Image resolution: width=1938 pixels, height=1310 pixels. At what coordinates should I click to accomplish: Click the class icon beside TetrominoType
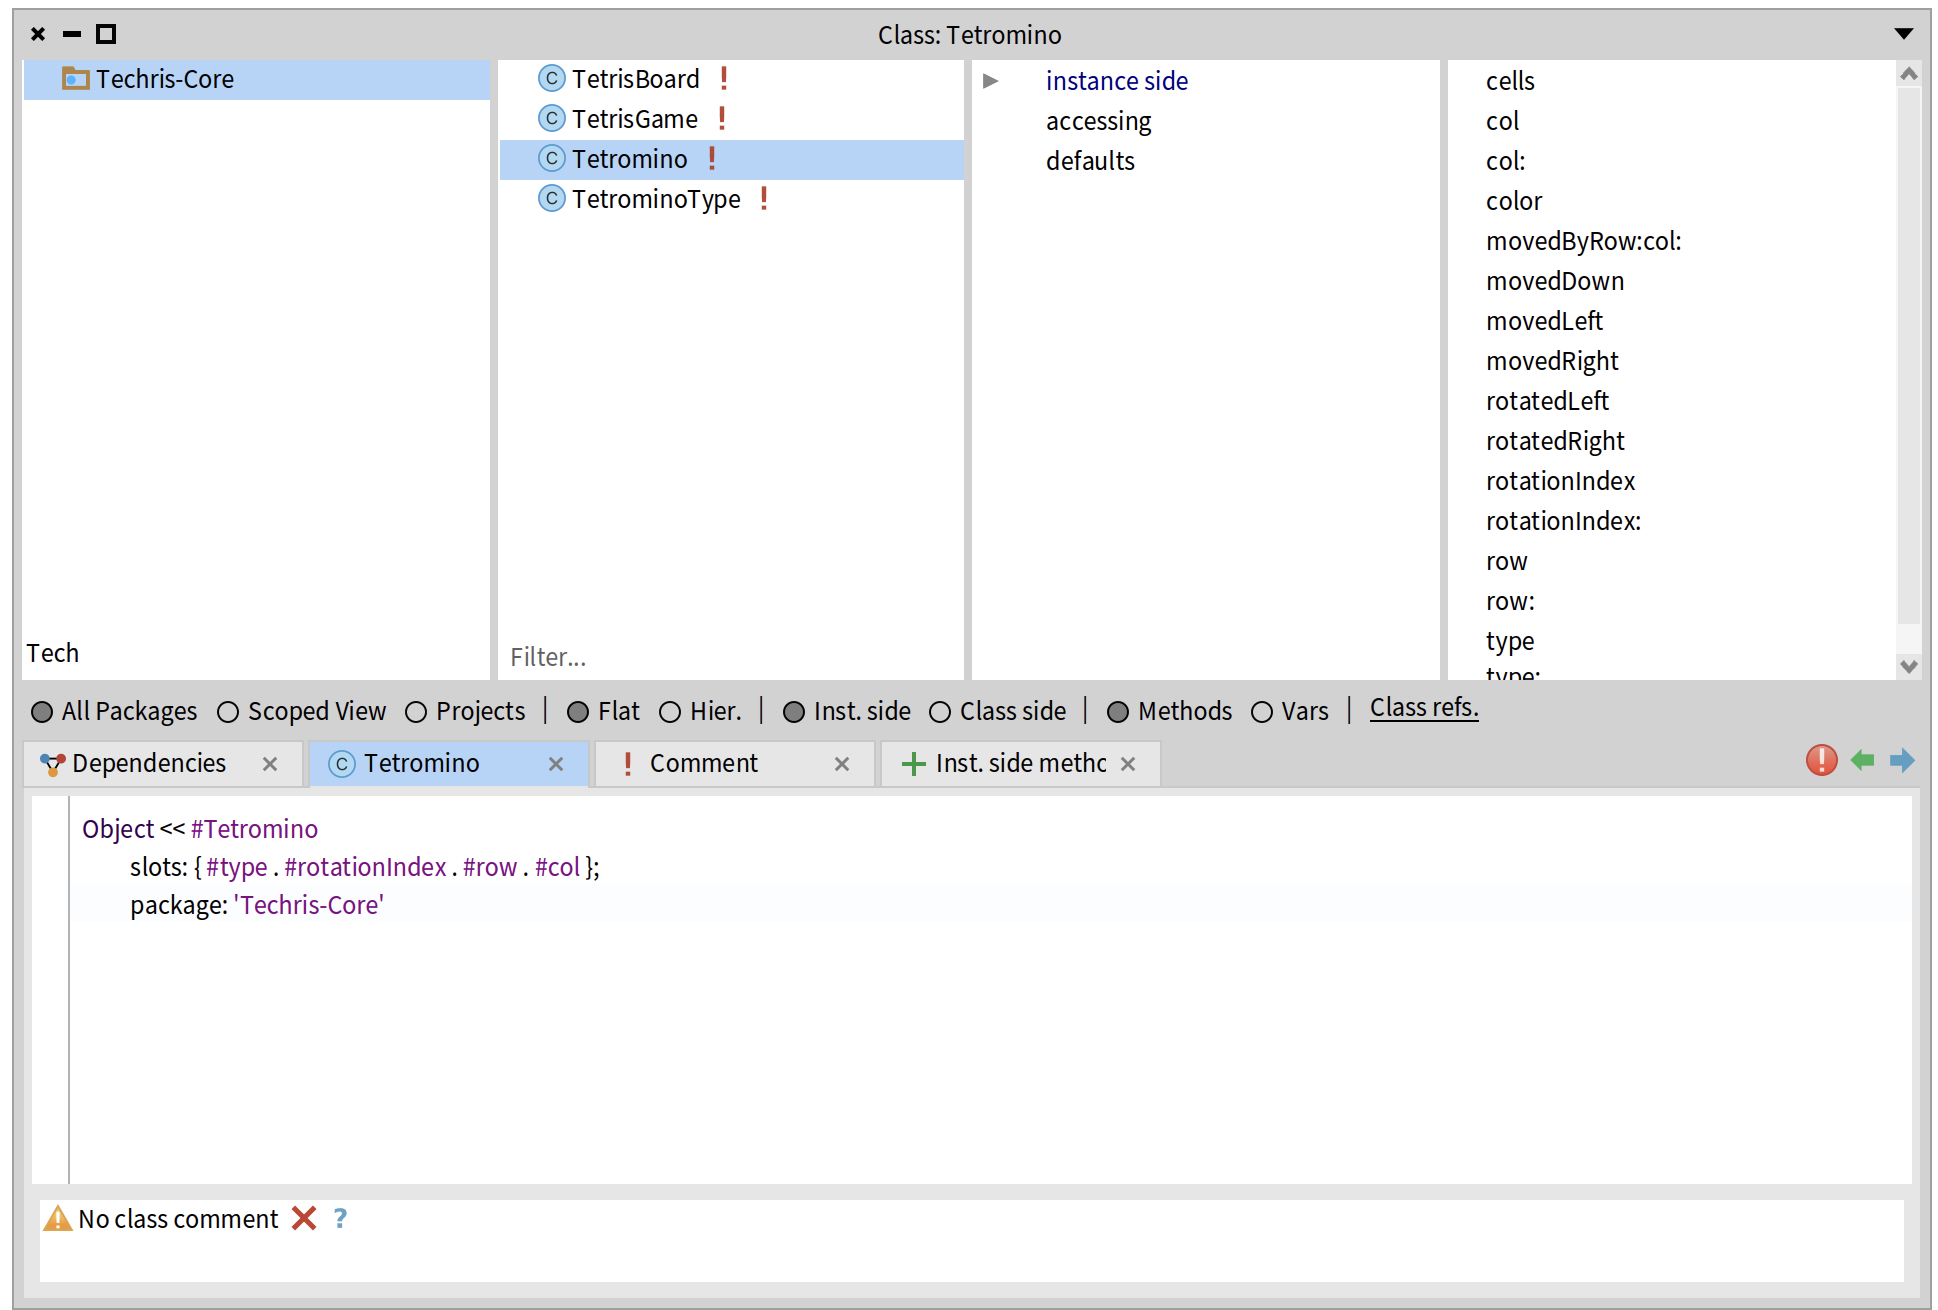pyautogui.click(x=551, y=198)
